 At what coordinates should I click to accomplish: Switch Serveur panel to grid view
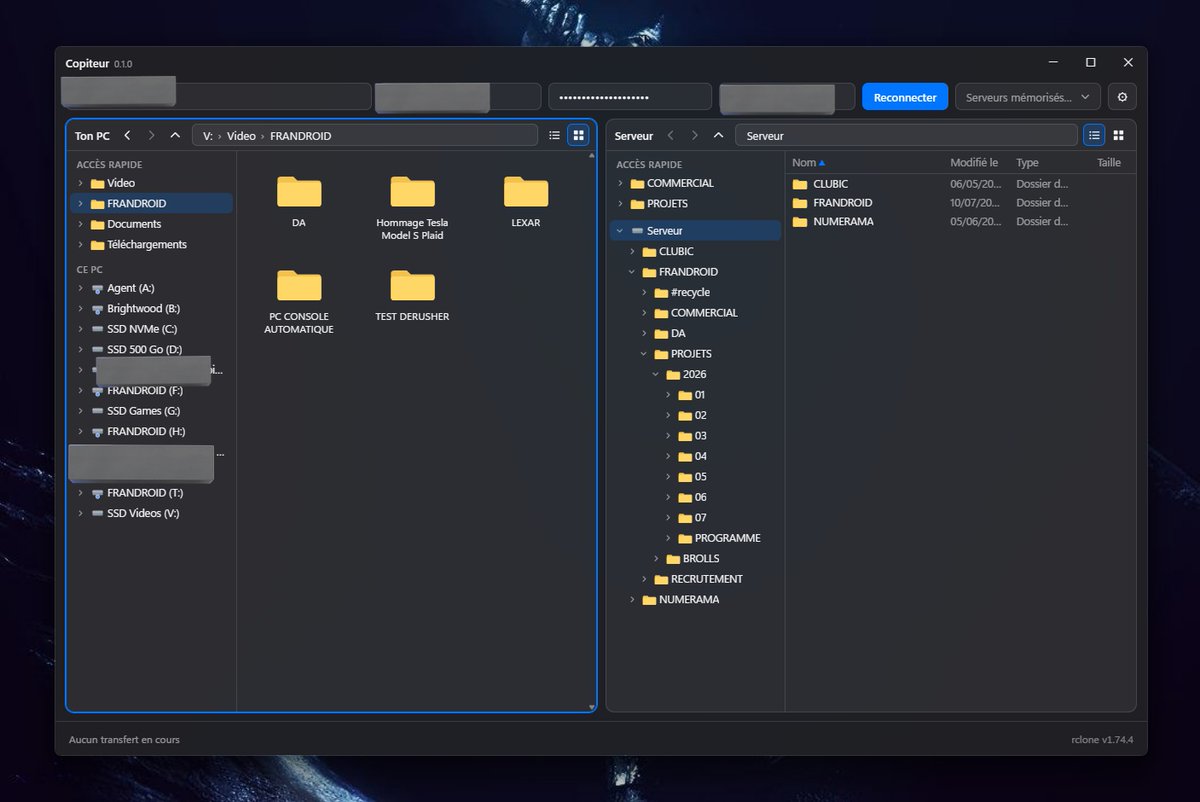pyautogui.click(x=1118, y=135)
